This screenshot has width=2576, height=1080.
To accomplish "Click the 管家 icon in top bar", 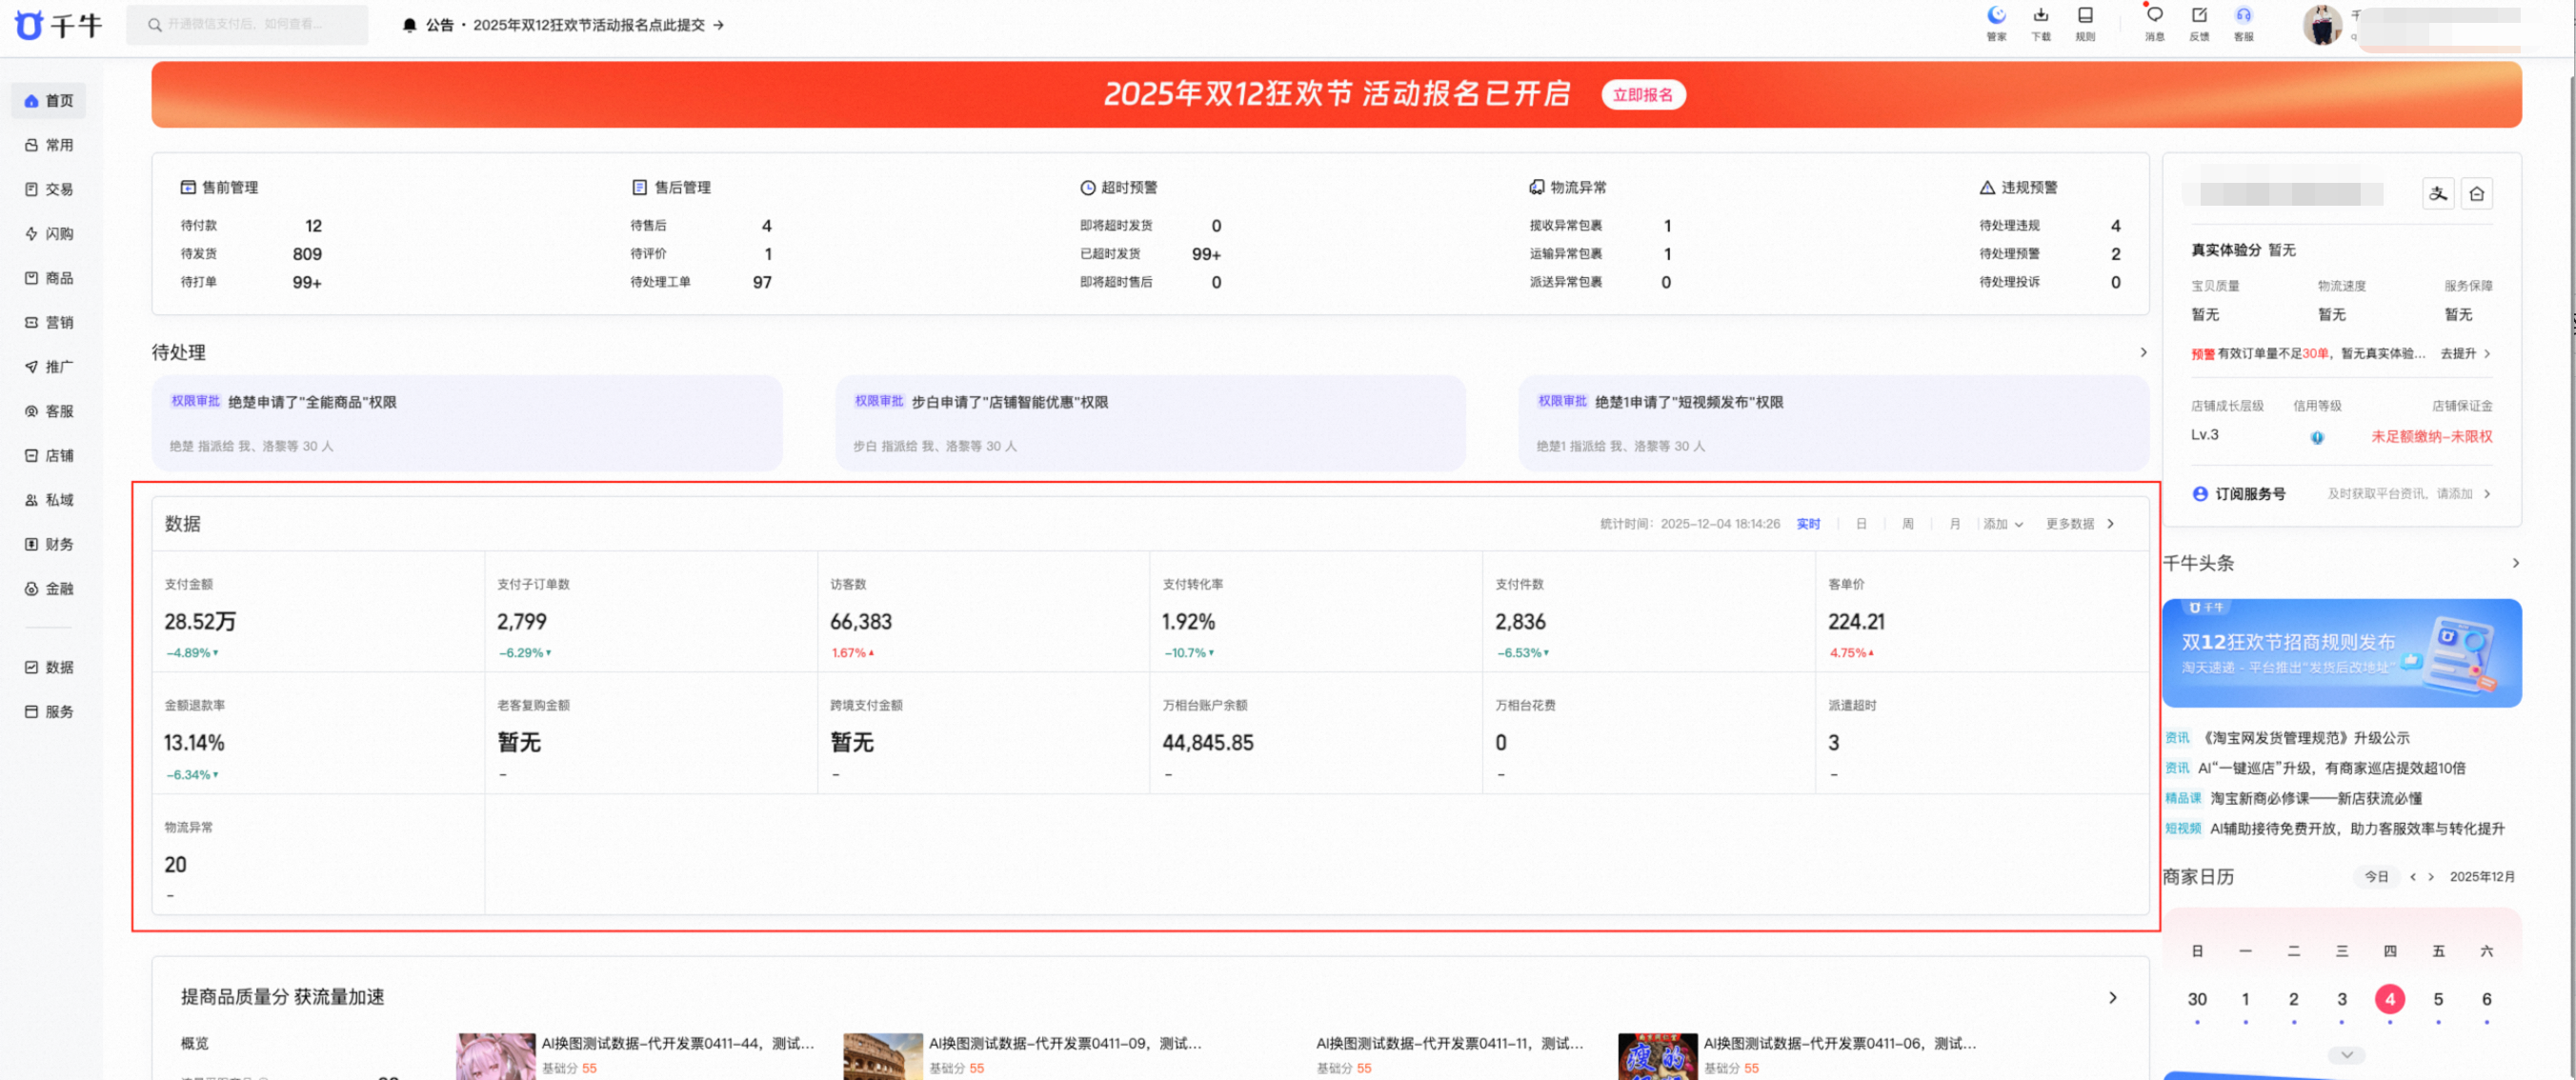I will (1996, 23).
